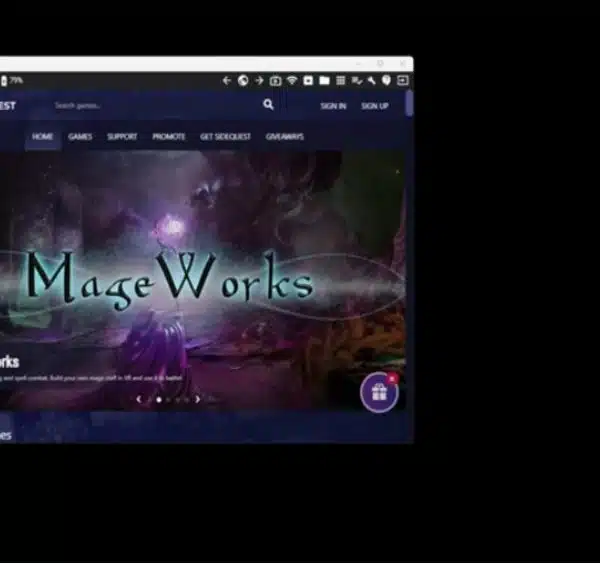The image size is (600, 564).
Task: Click the page vertical scrollbar thumb
Action: [409, 103]
